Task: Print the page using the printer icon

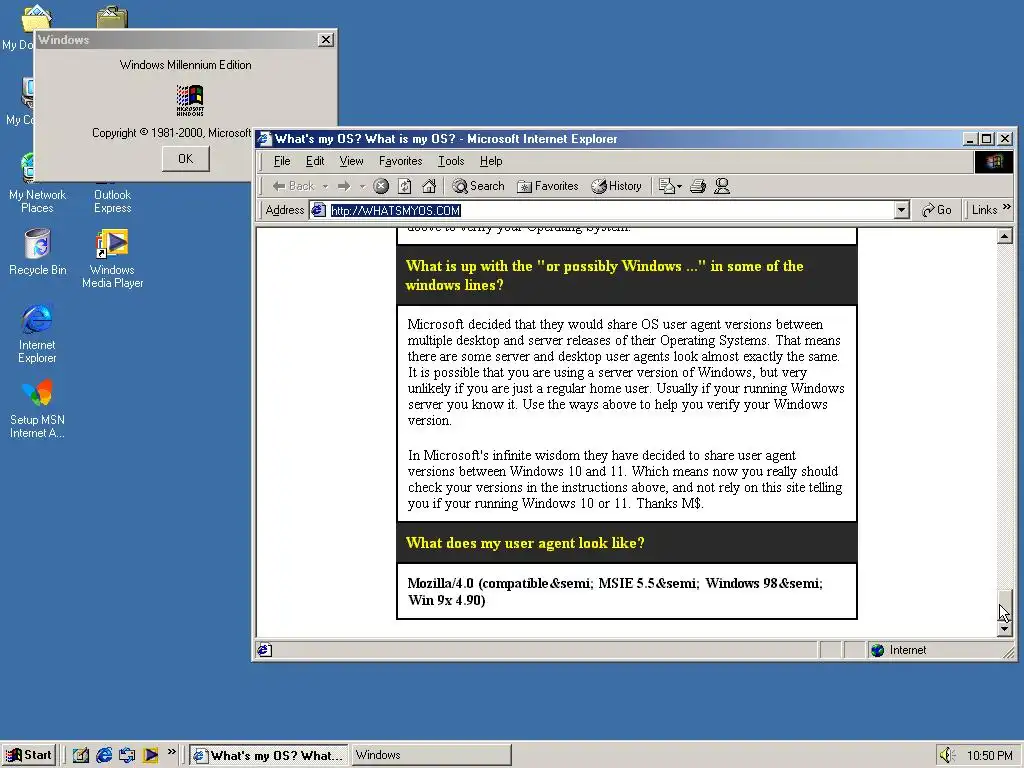Action: (697, 186)
